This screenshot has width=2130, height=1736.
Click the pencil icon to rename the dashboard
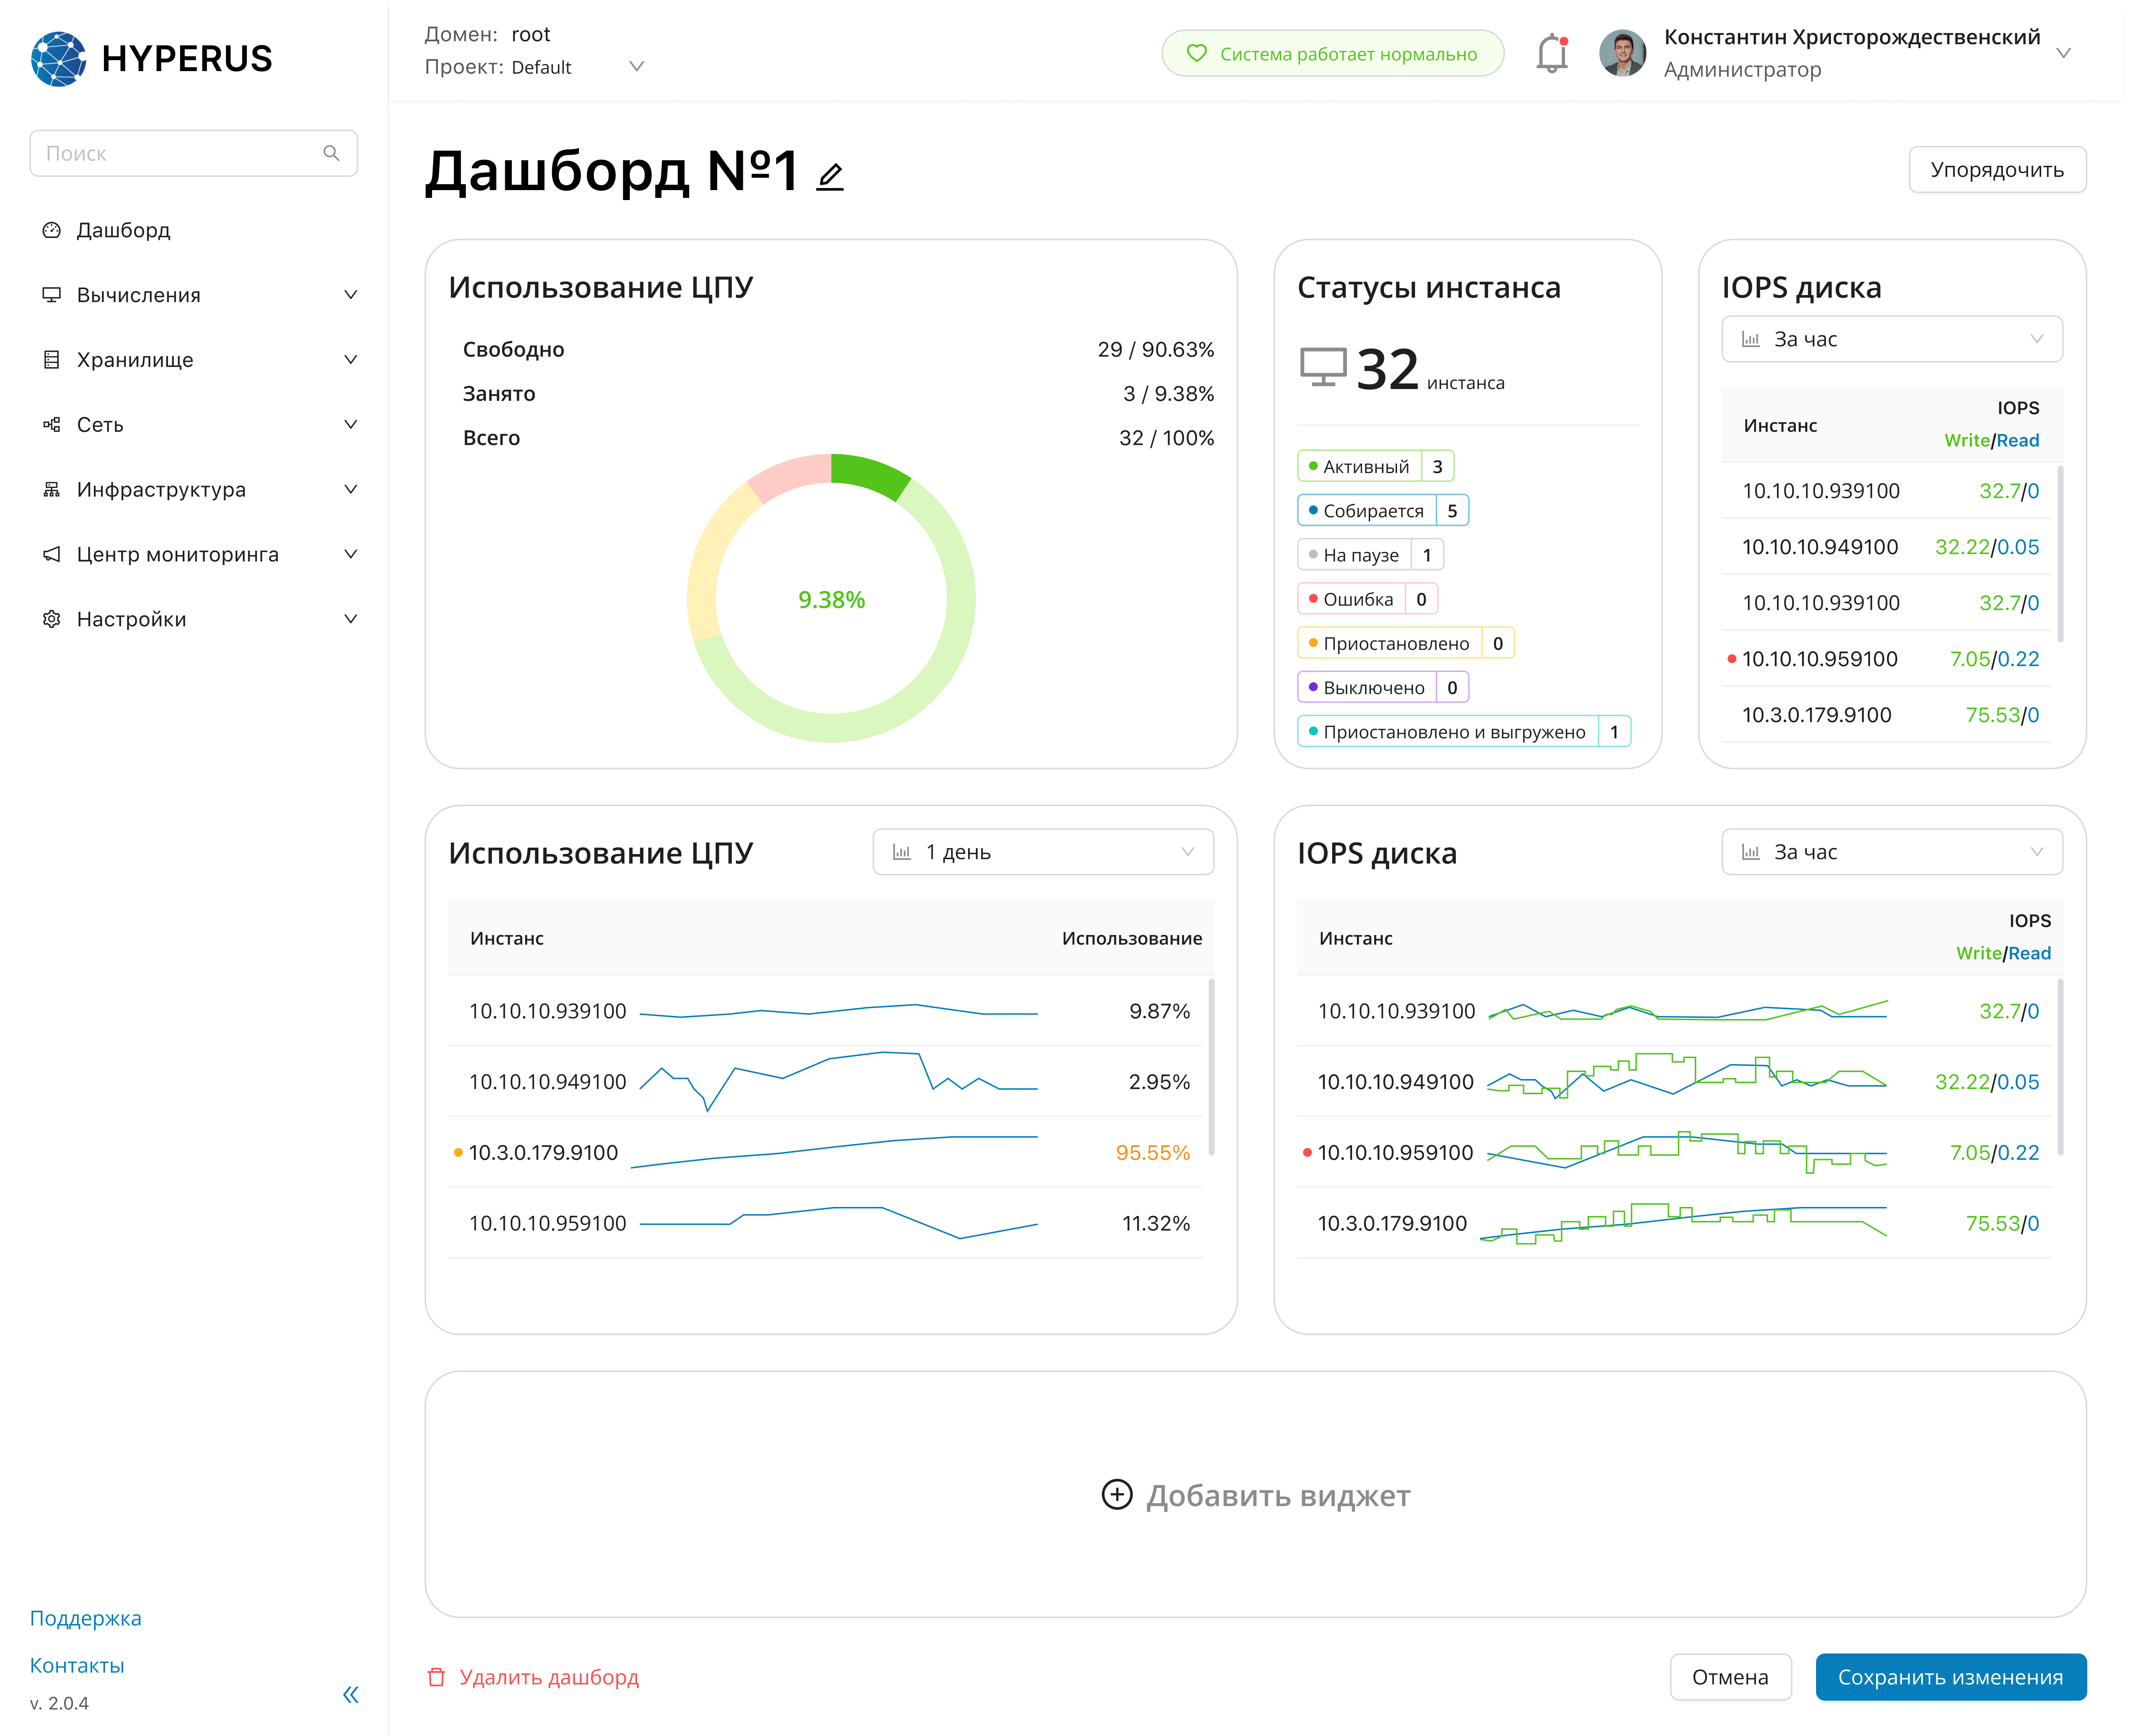(x=830, y=177)
